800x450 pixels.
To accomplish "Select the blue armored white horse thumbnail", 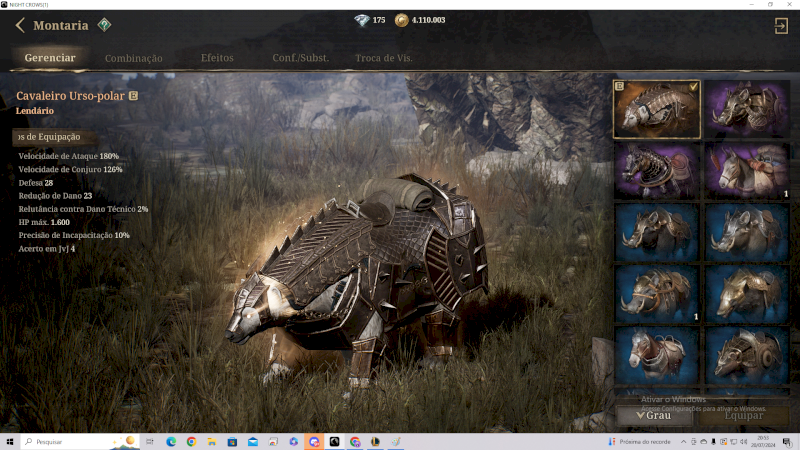I will (x=656, y=355).
